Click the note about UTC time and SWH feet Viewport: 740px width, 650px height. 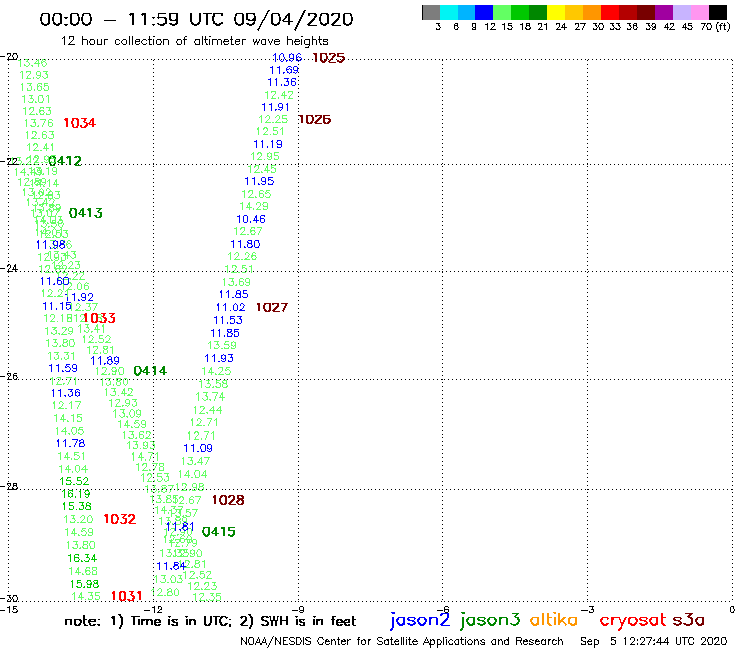210,621
